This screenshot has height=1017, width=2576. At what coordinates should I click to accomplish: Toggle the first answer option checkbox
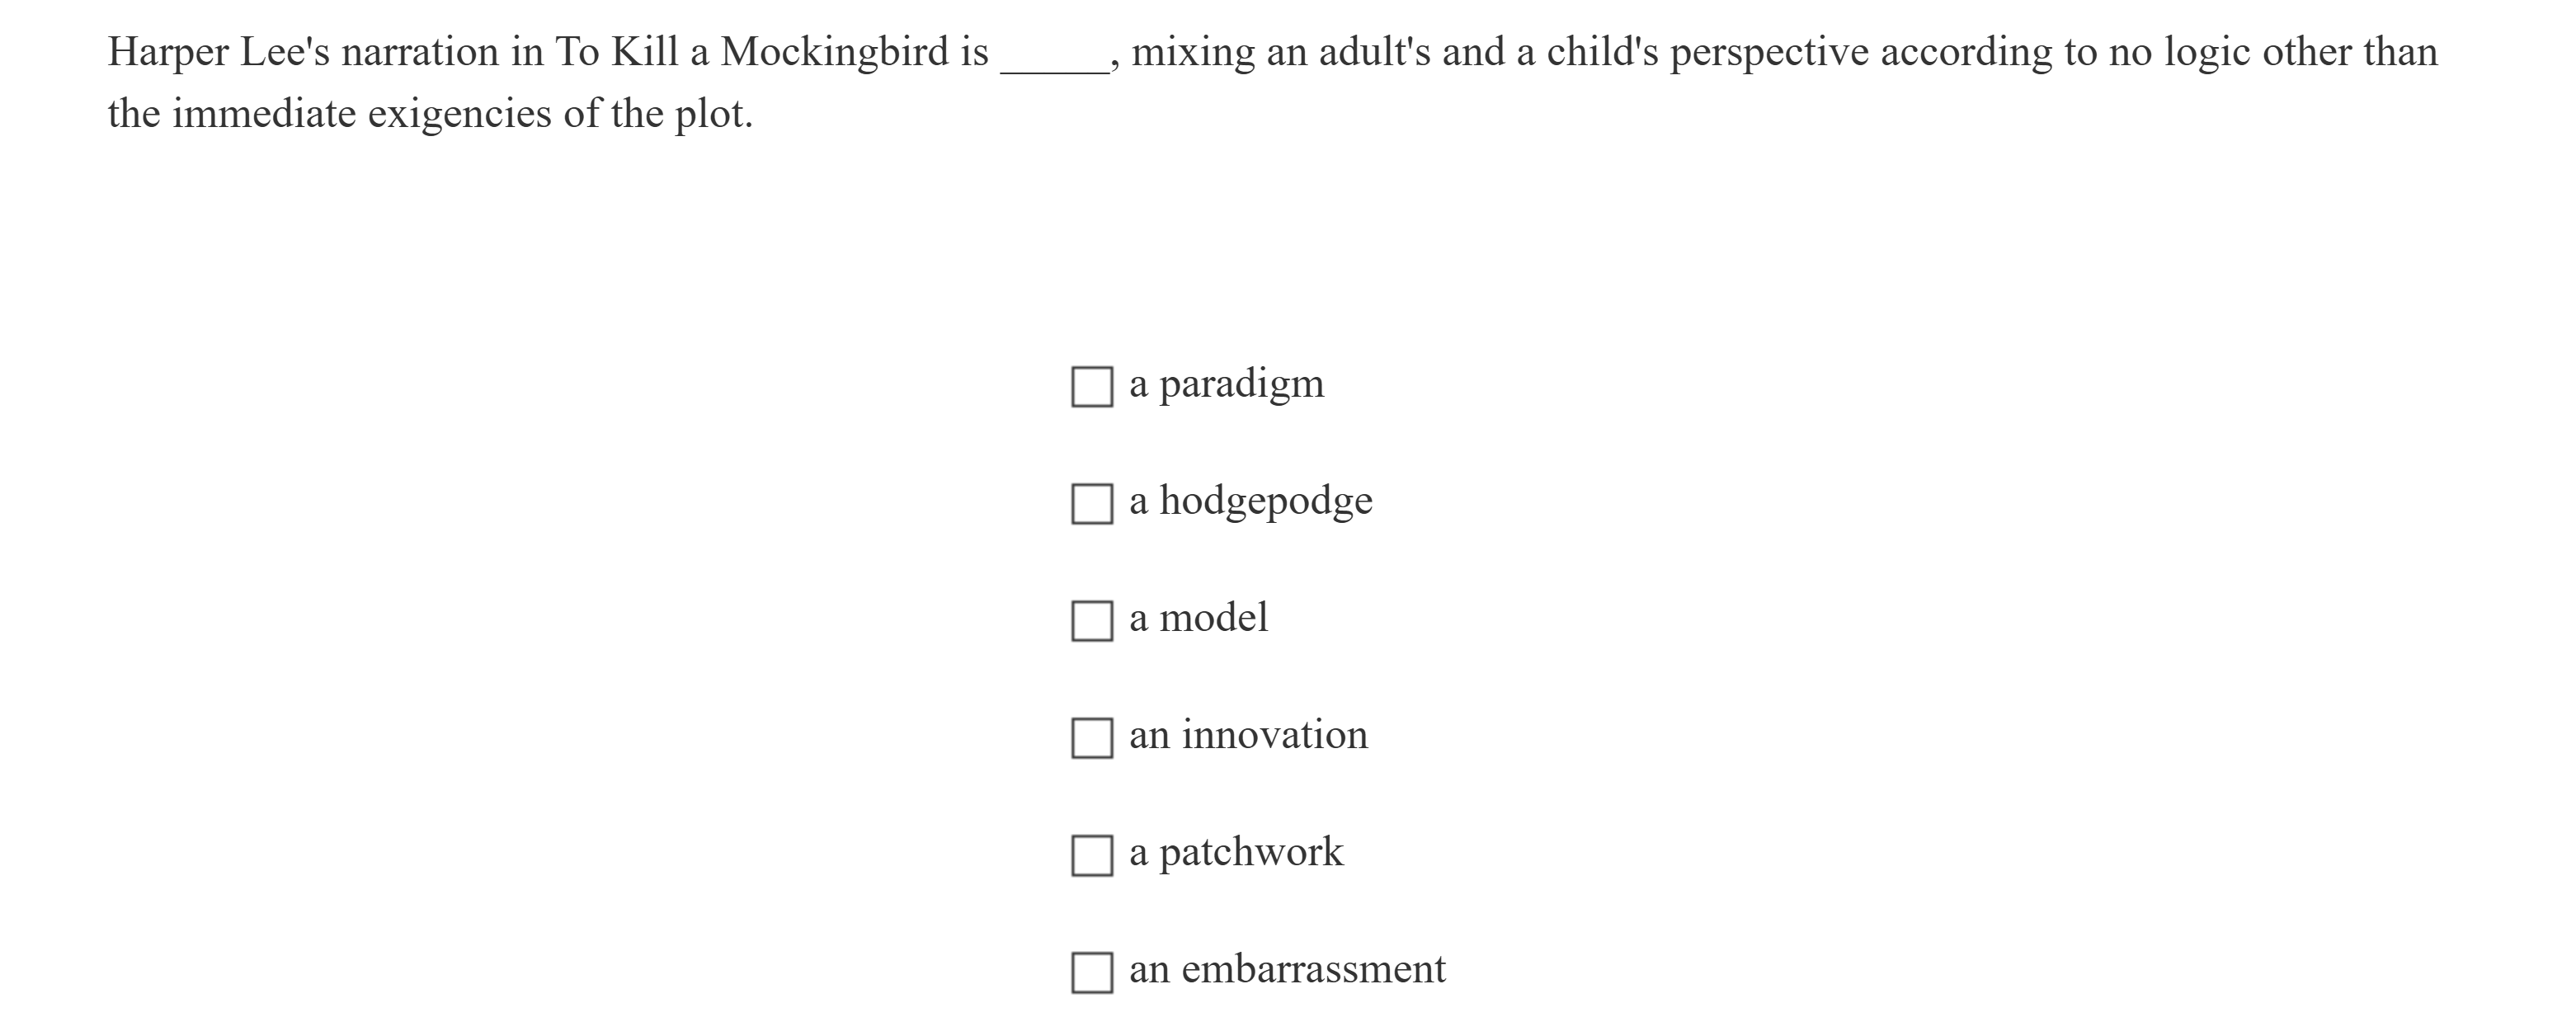coord(1093,385)
